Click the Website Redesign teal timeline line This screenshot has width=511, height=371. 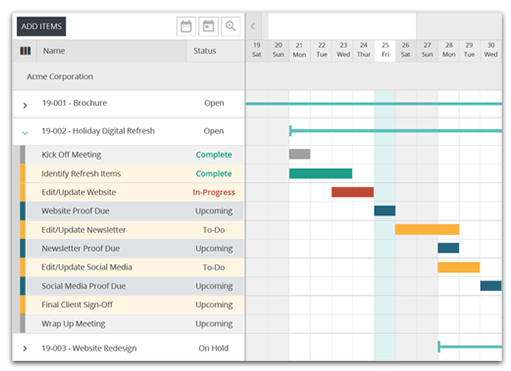470,347
